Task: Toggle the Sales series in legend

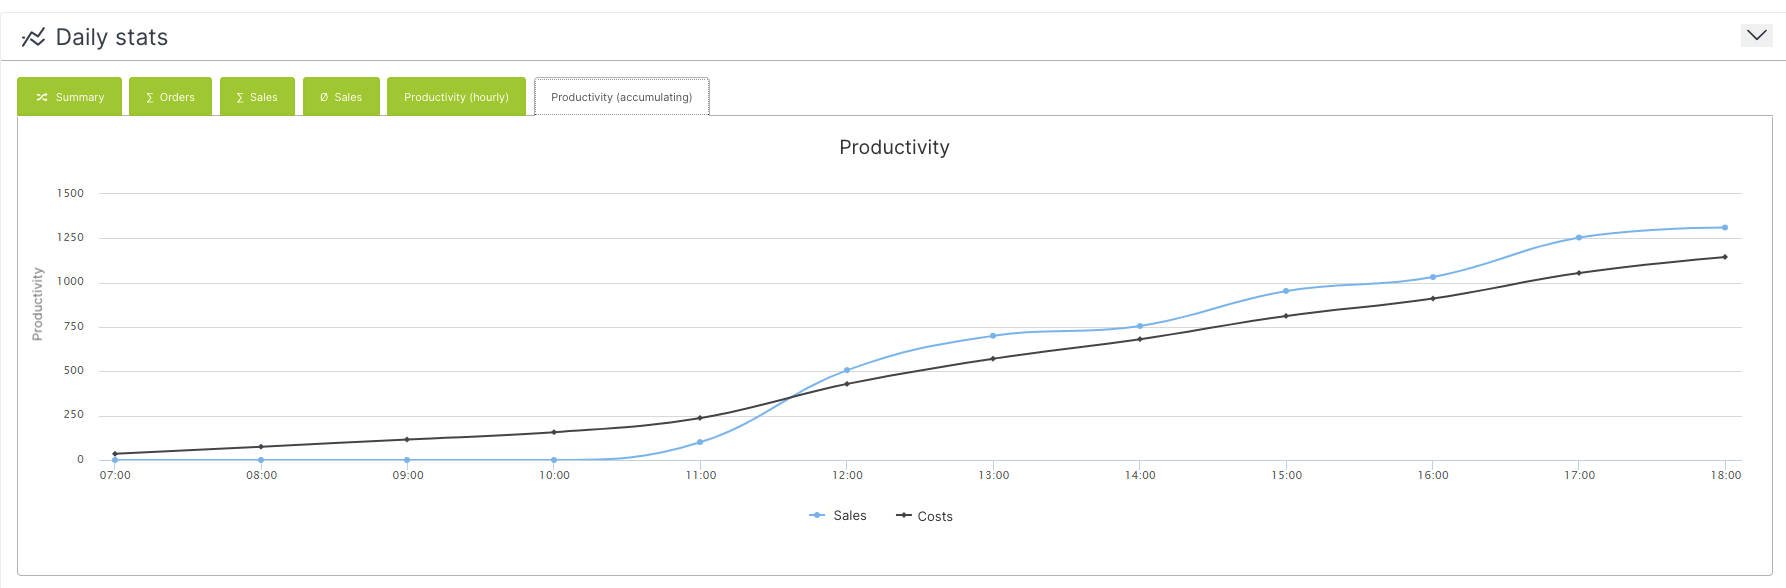Action: click(838, 516)
